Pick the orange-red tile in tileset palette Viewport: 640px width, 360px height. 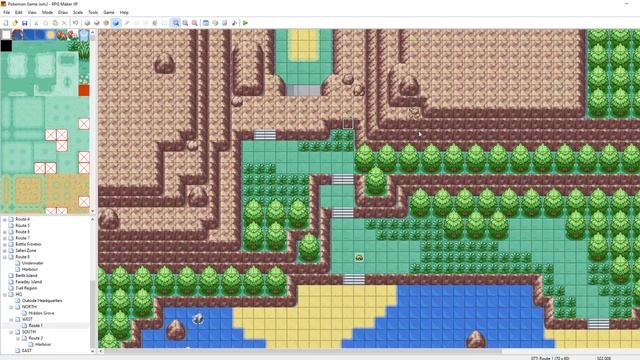(x=84, y=90)
